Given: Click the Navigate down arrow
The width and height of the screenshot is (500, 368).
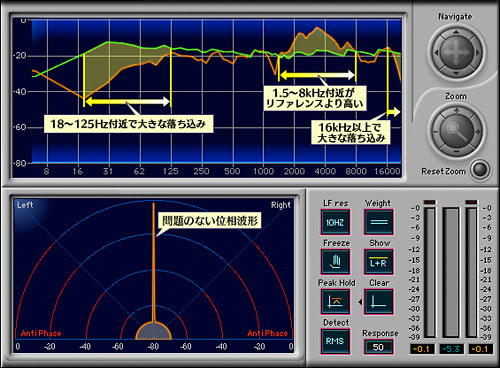Looking at the screenshot, I should coord(456,73).
